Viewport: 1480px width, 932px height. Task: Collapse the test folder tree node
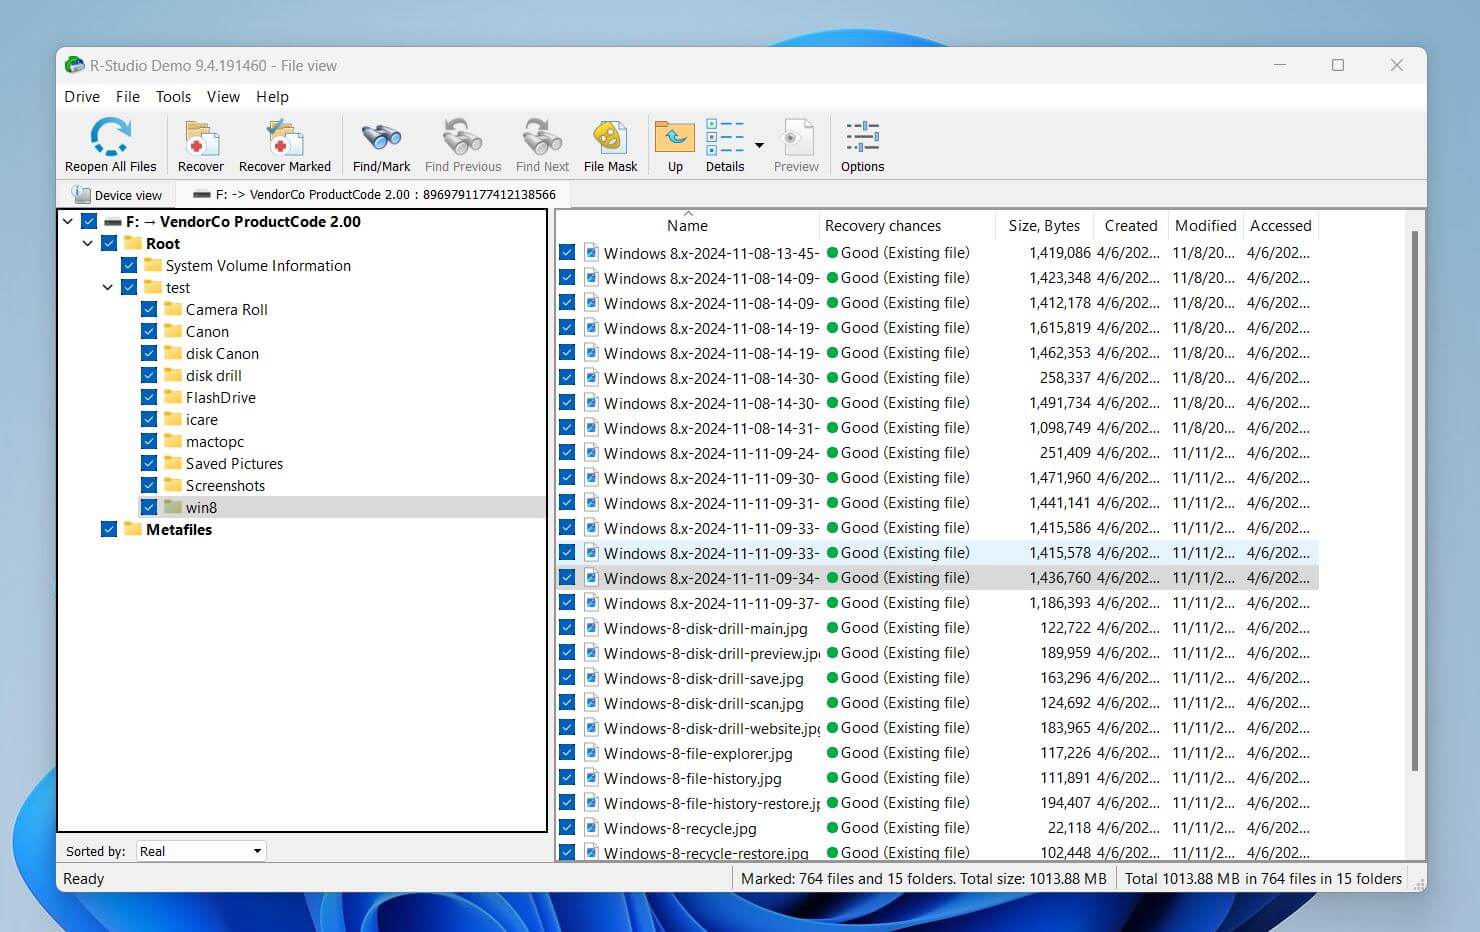(108, 288)
